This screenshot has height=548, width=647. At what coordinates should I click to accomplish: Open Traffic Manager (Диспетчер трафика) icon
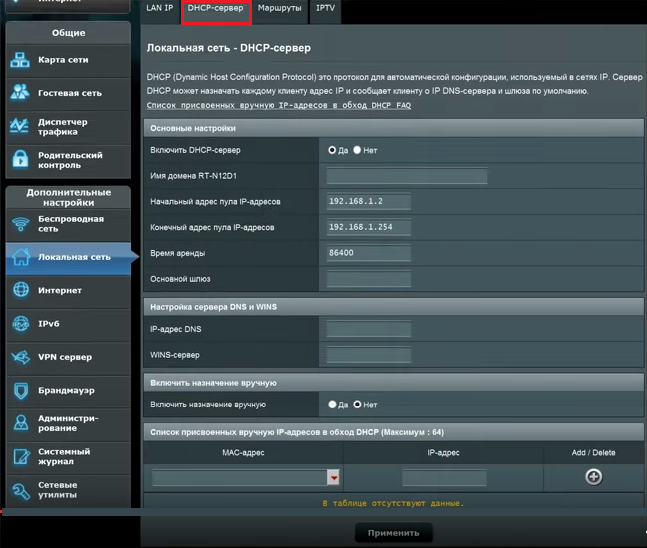(21, 127)
